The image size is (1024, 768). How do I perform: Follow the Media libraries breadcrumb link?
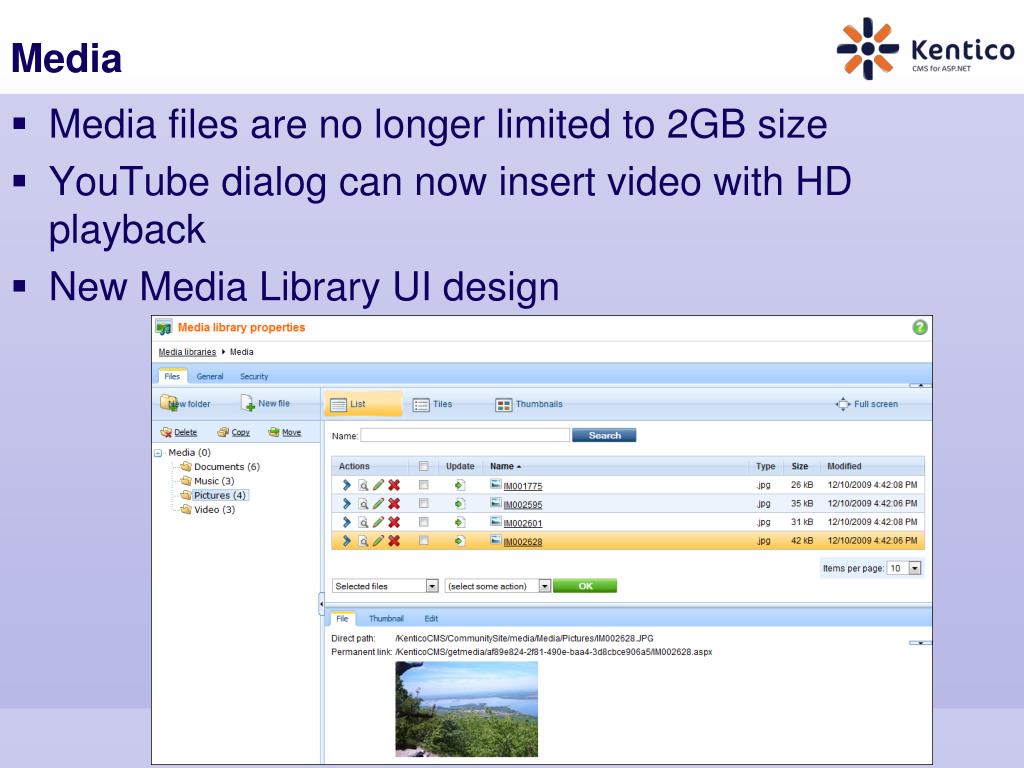click(x=187, y=352)
